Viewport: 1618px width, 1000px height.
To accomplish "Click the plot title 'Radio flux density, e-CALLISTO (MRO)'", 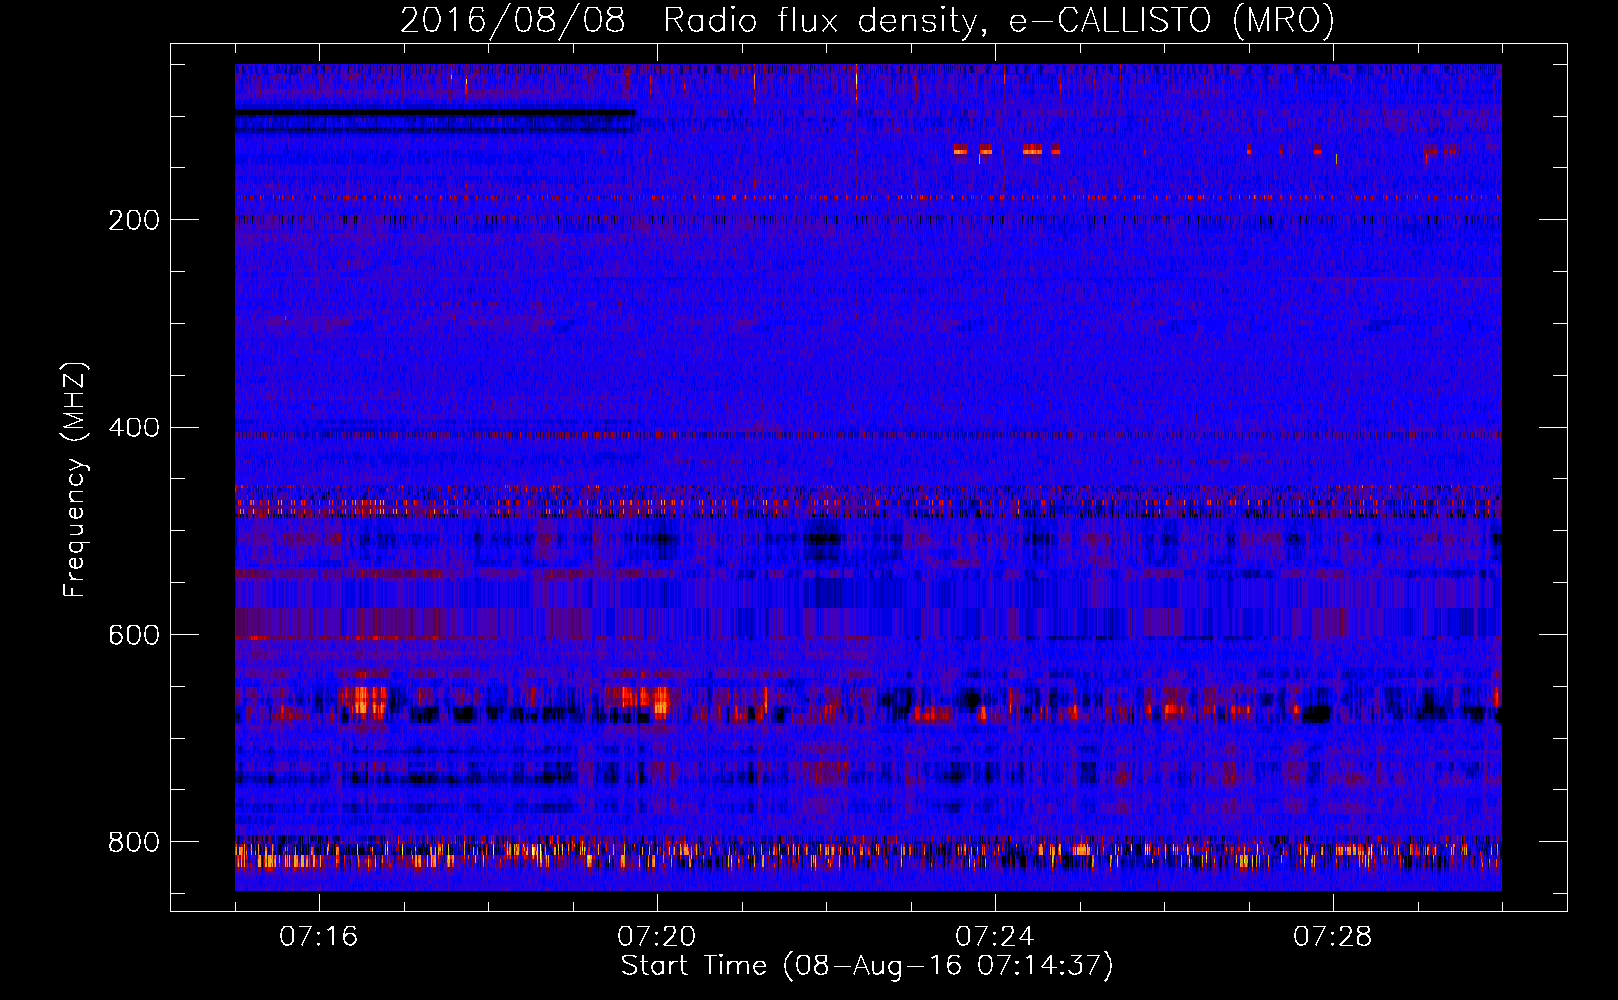I will coord(999,20).
